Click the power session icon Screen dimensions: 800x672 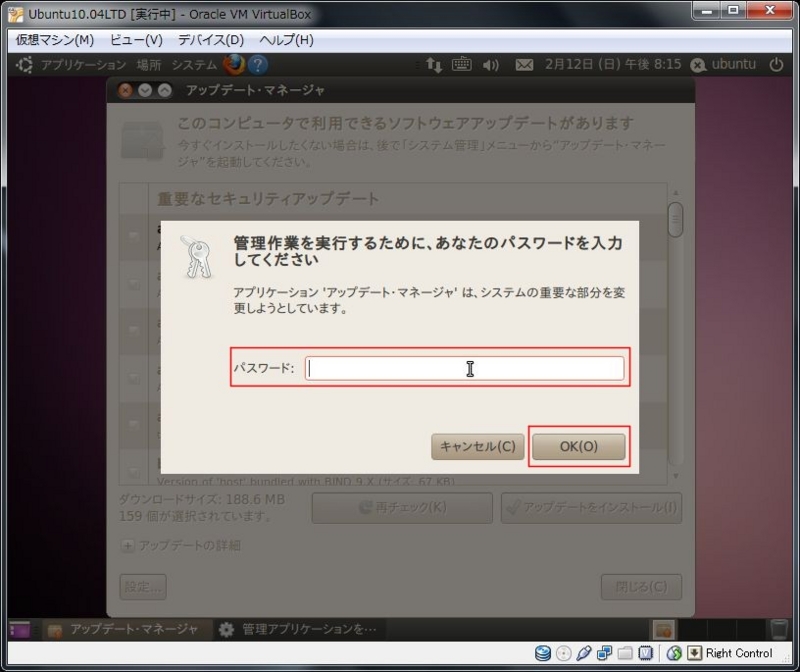(777, 64)
